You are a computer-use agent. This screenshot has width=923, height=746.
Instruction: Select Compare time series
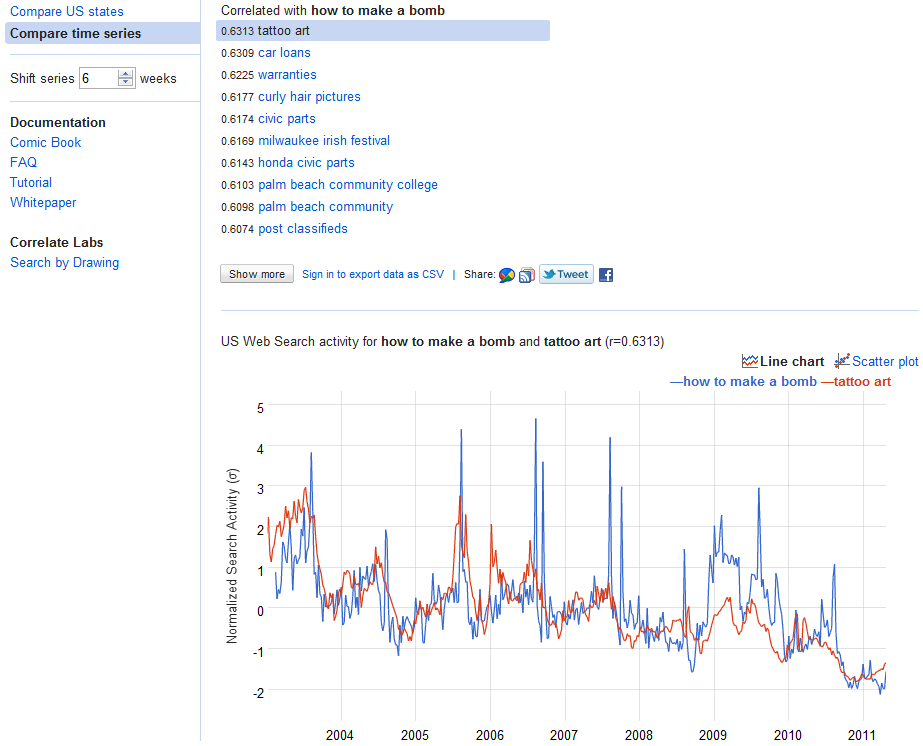(76, 34)
